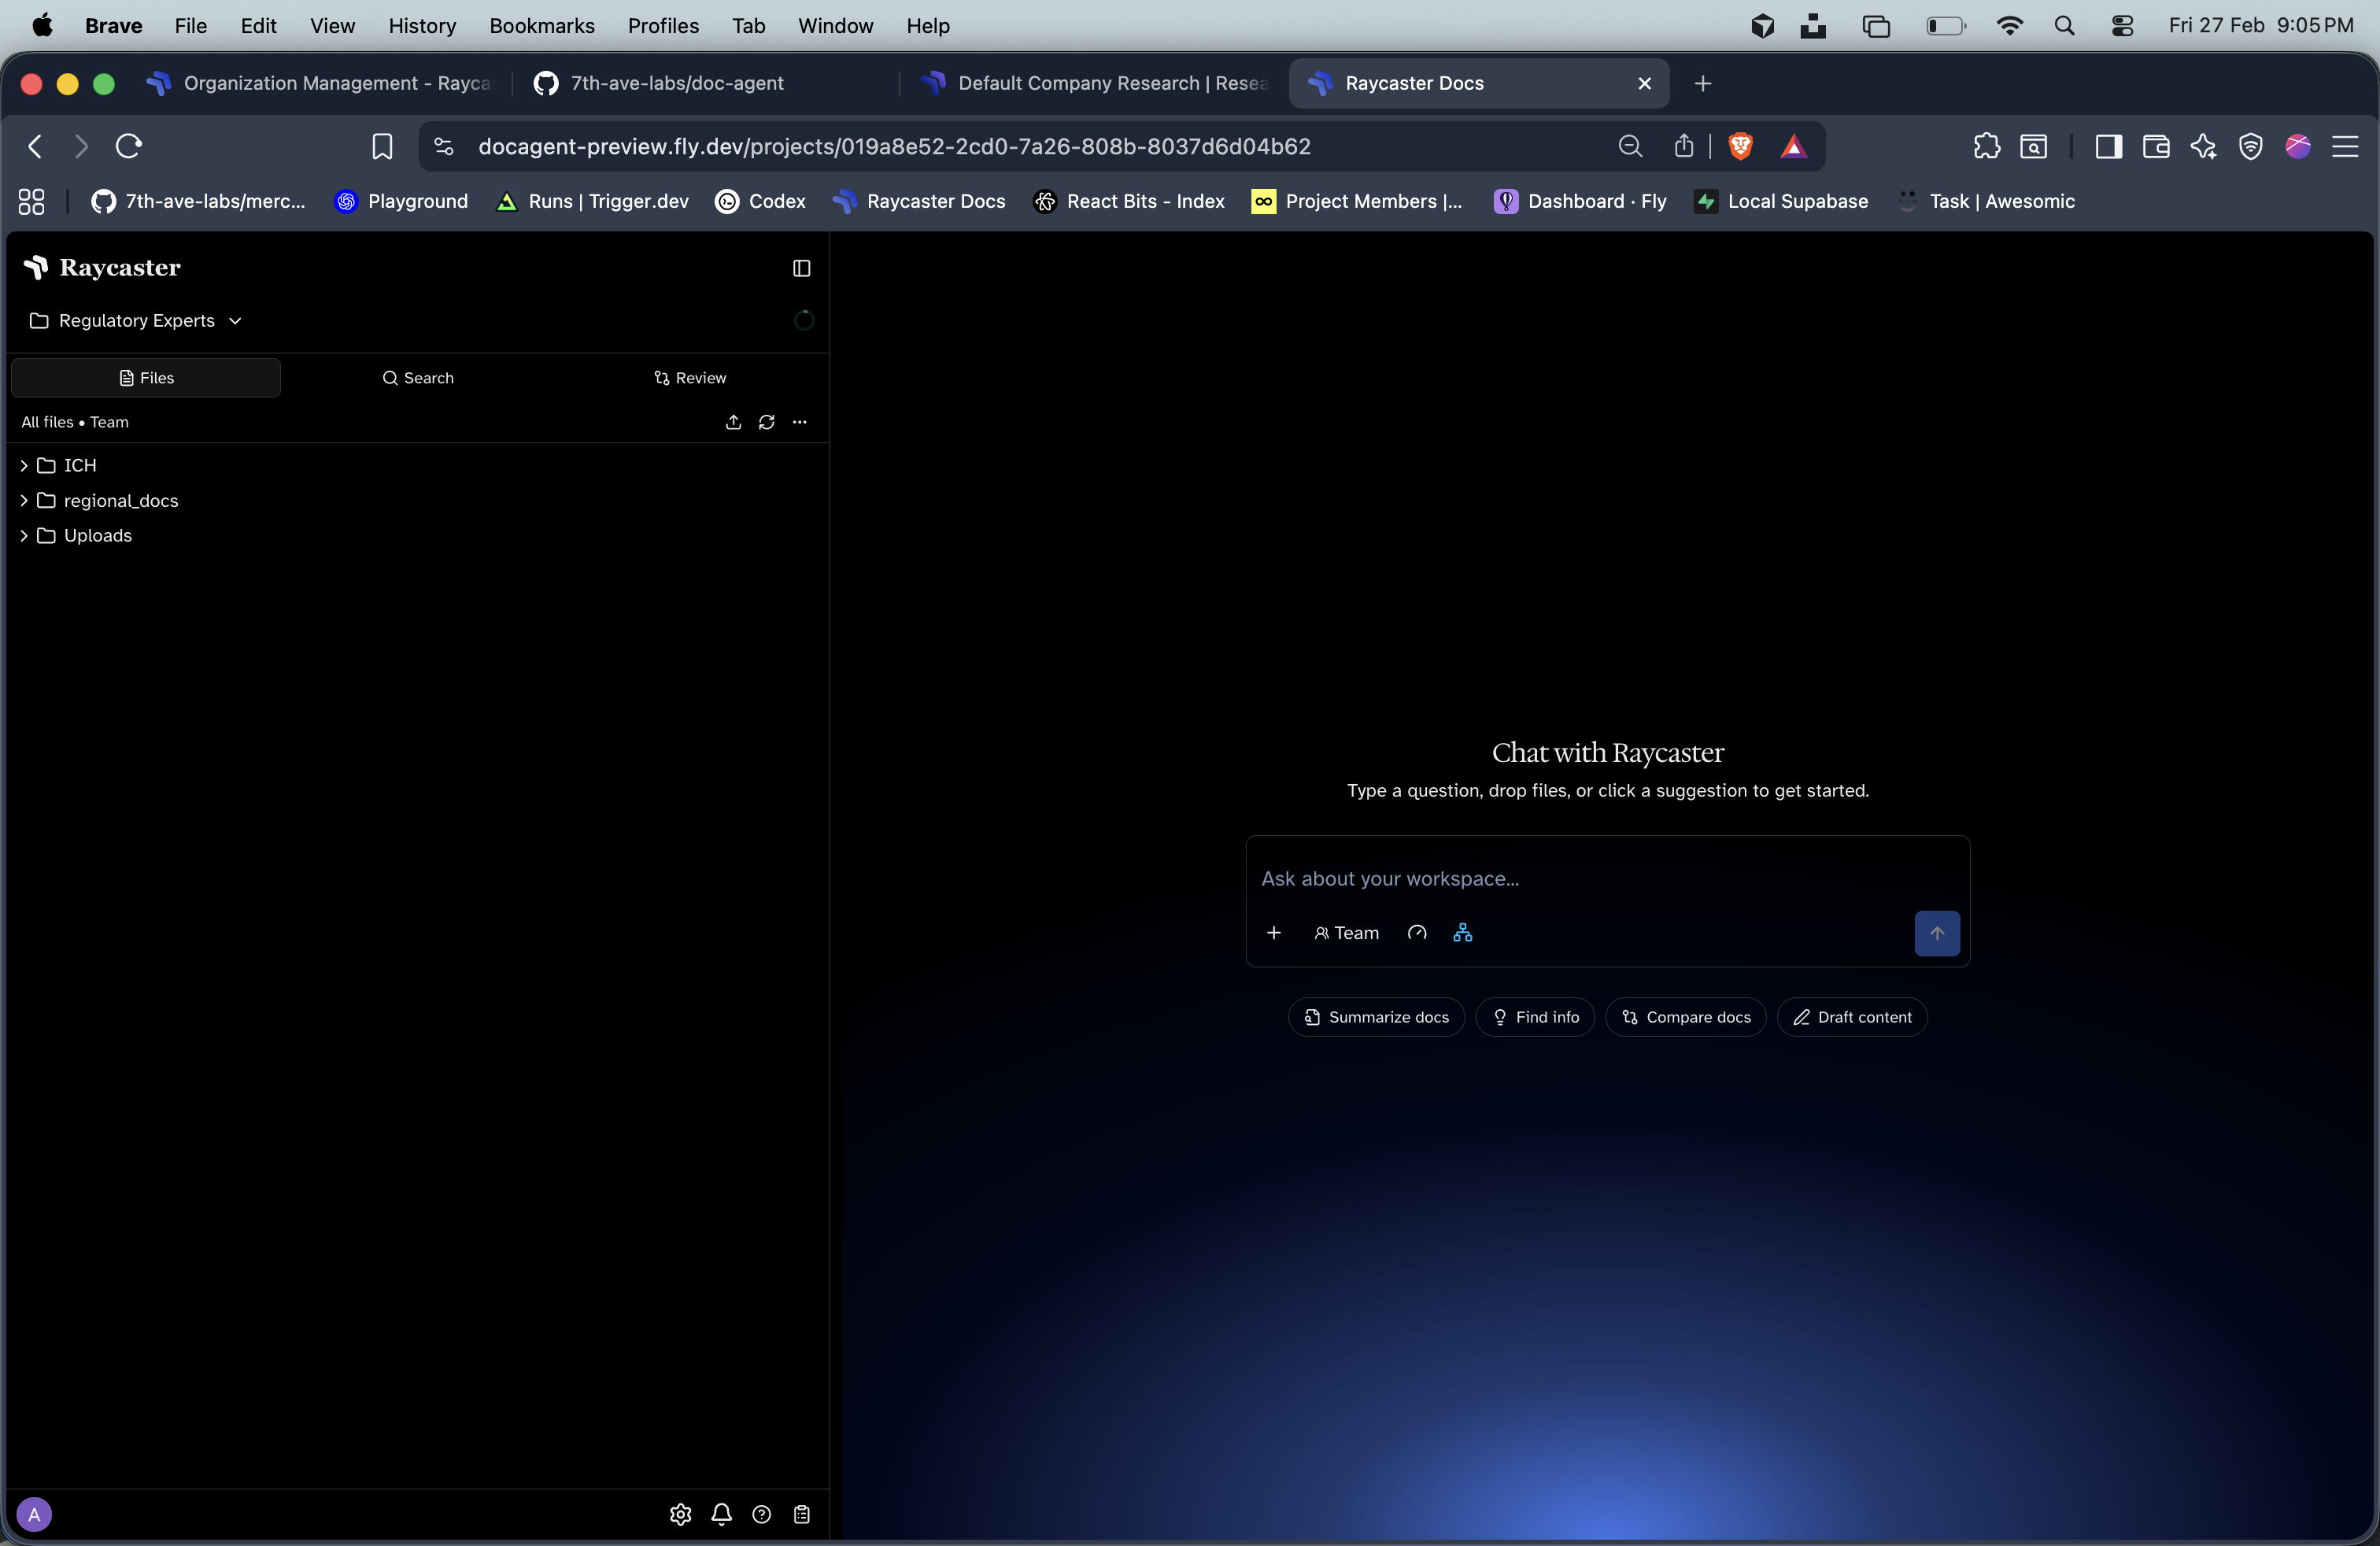Screen dimensions: 2380x1546
Task: Open the Regulatory Experts project dropdown
Action: 135,320
